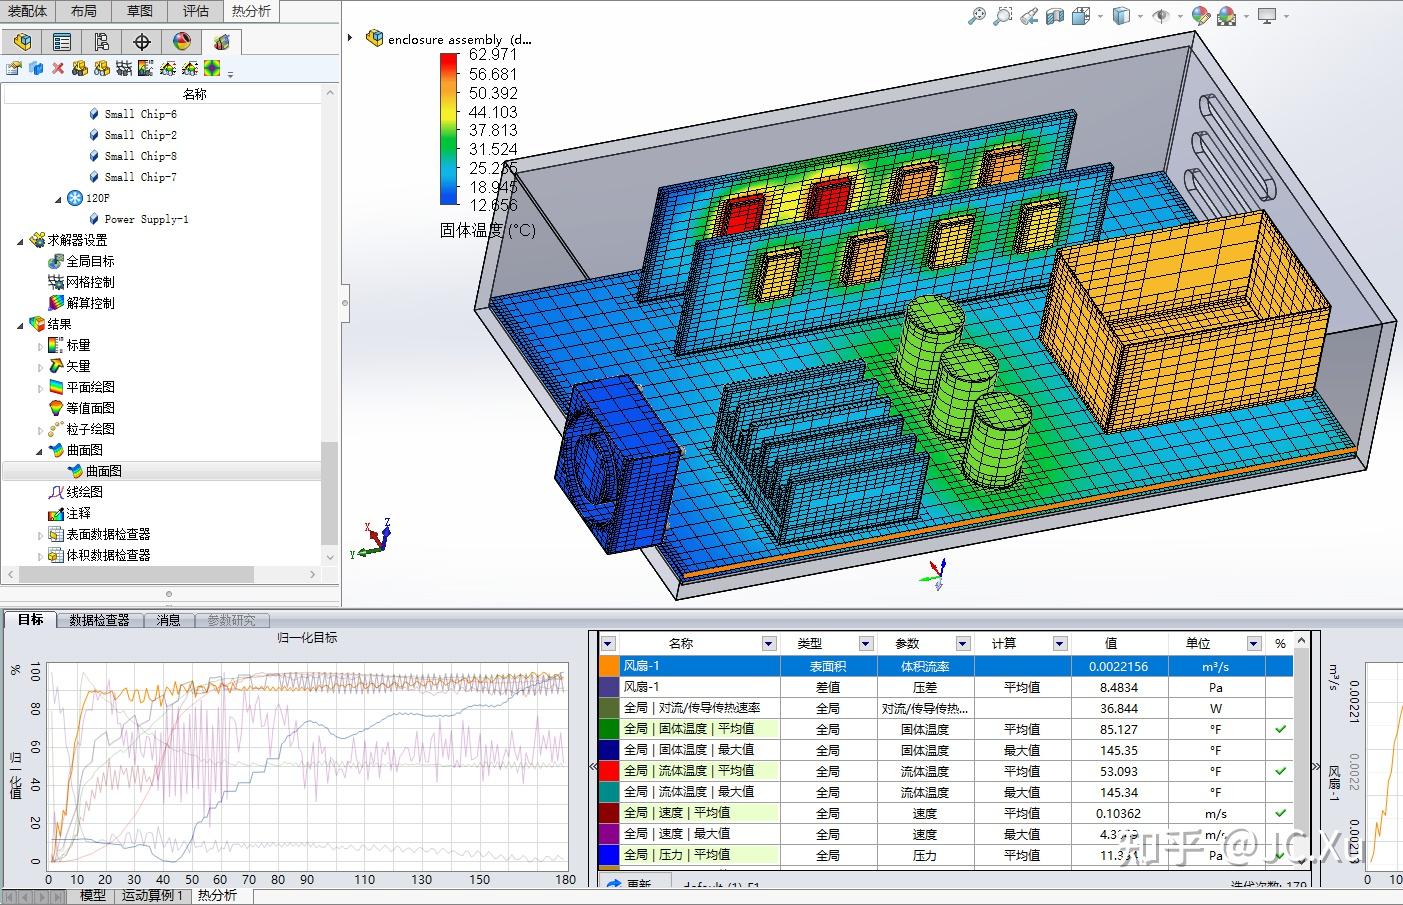Open the 名称 column filter dropdown
1403x905 pixels.
[x=769, y=644]
